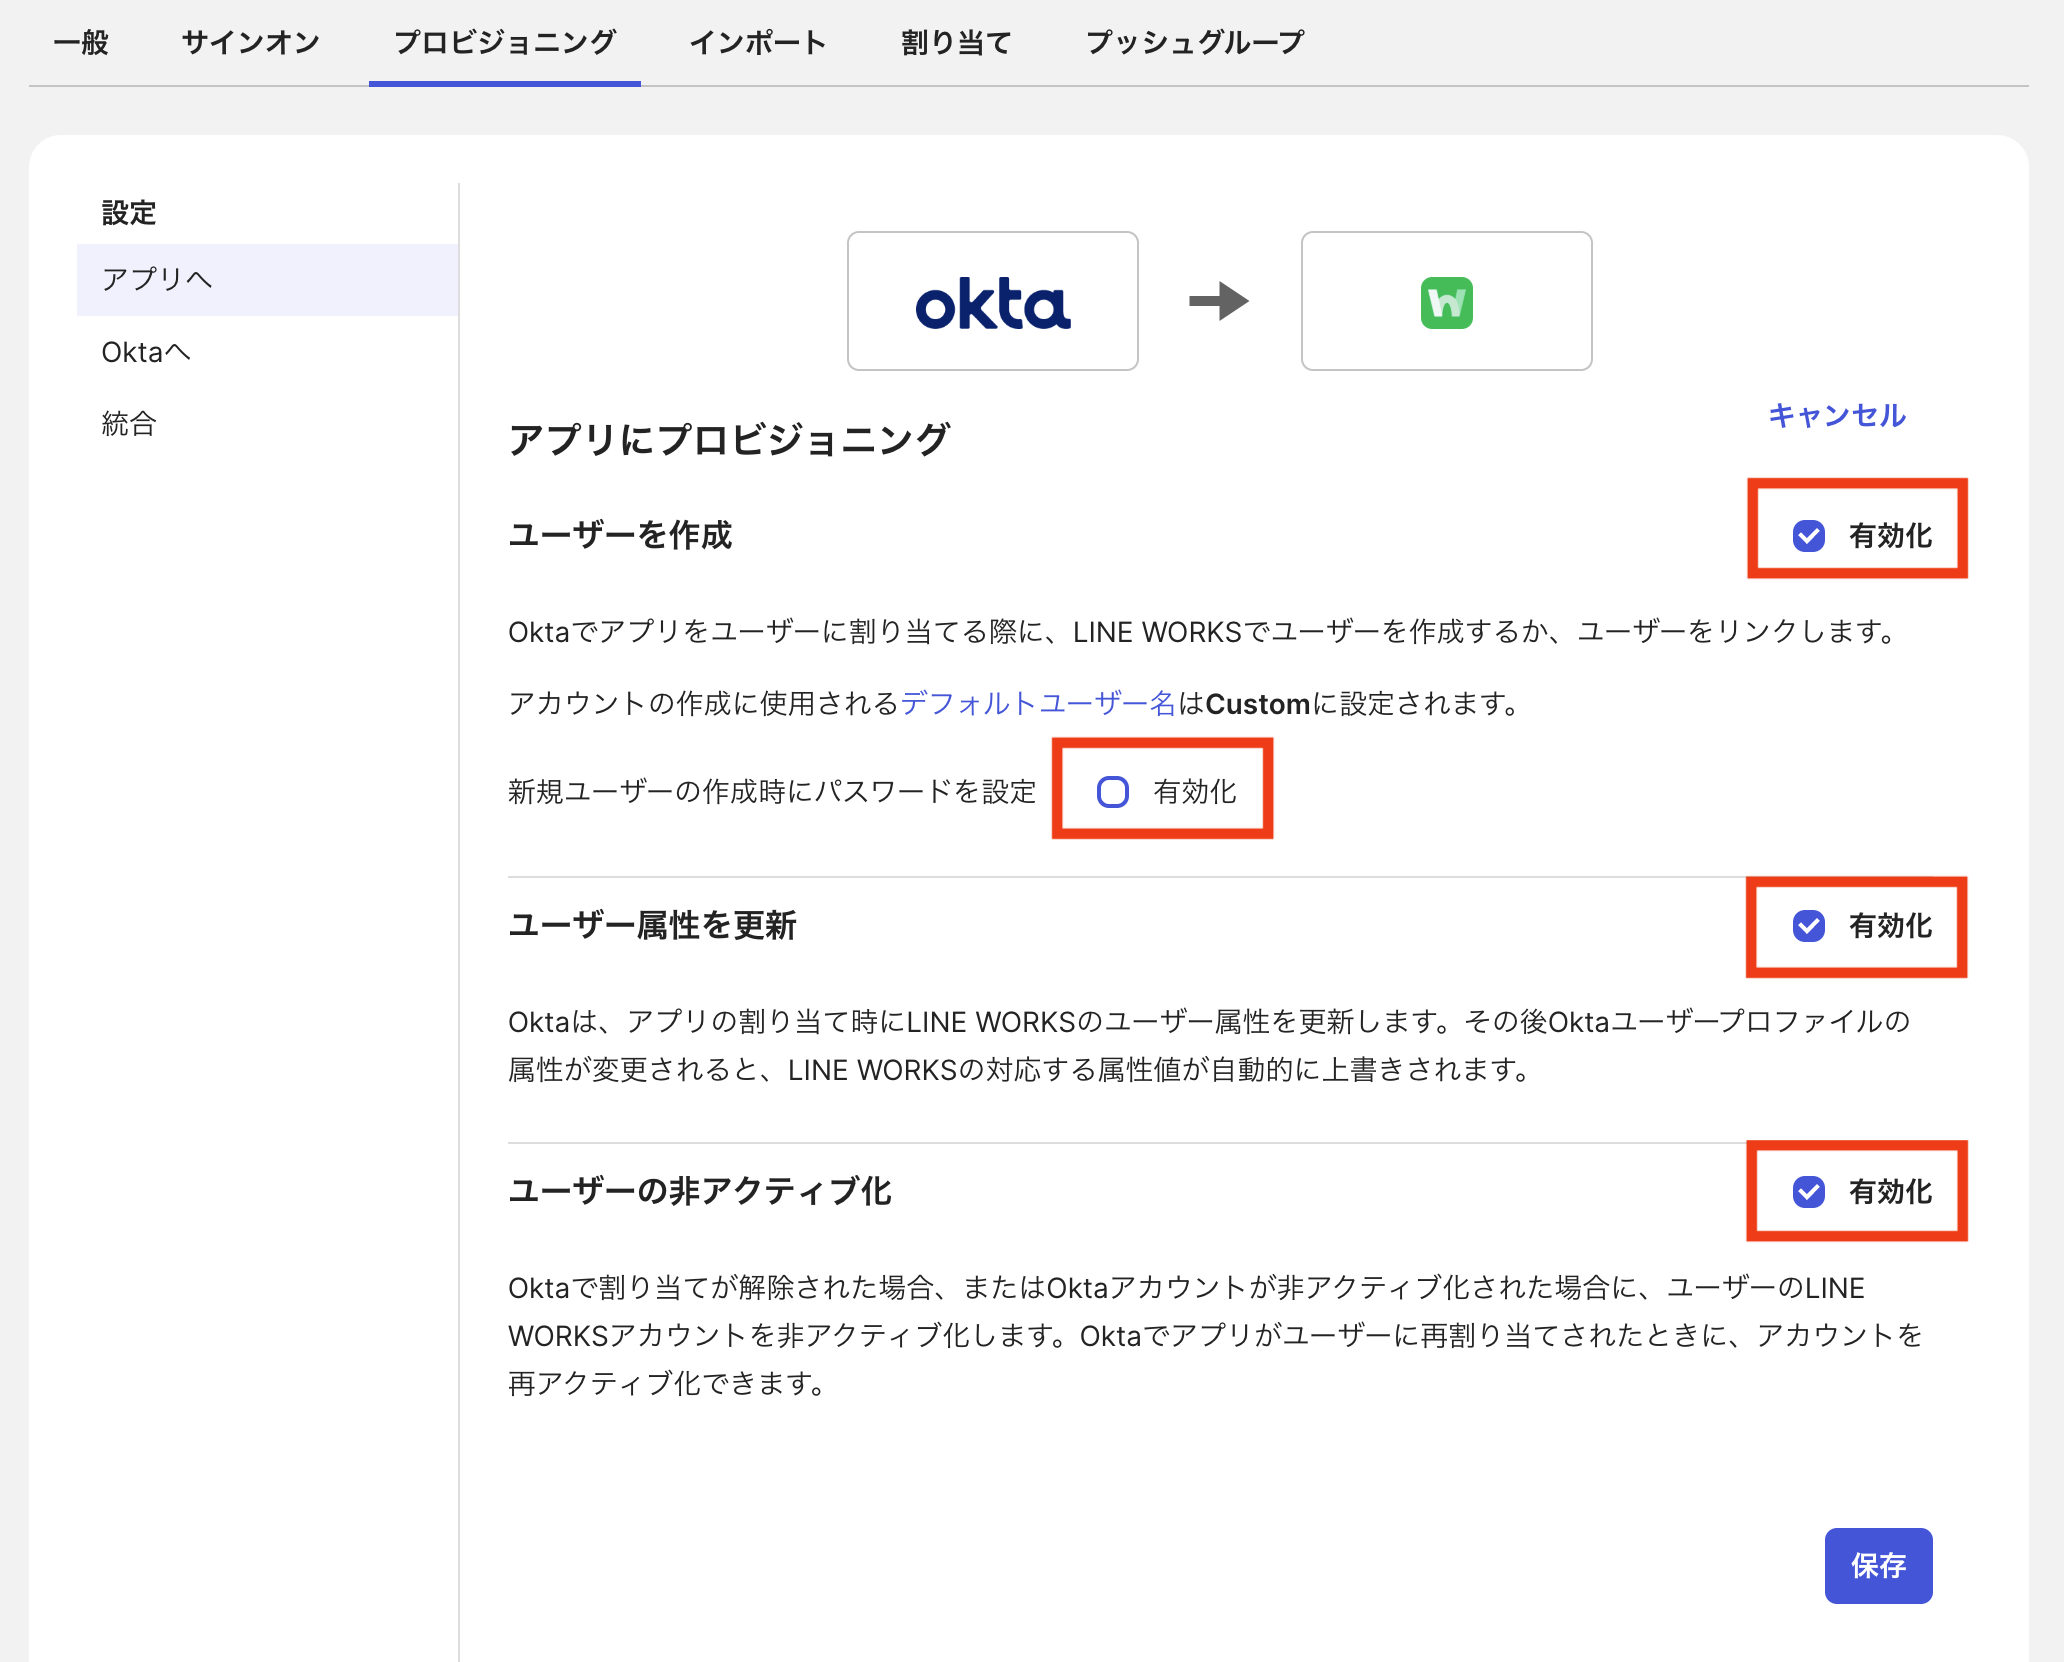Switch to the プッシュグループ tab
The image size is (2064, 1662).
coord(1195,42)
